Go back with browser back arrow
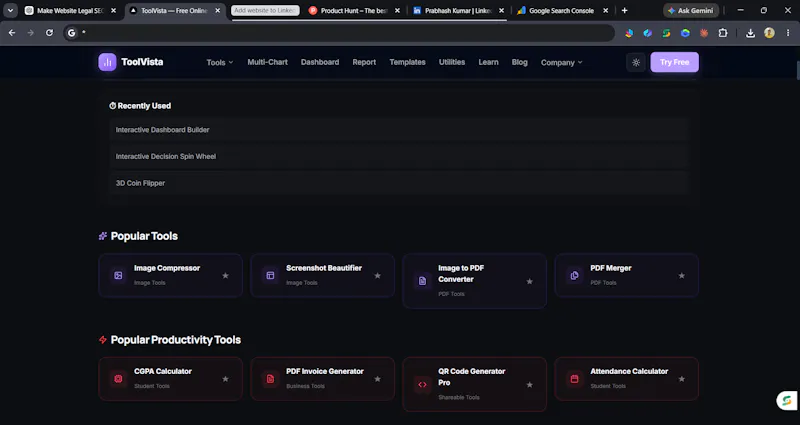Image resolution: width=800 pixels, height=425 pixels. click(12, 33)
